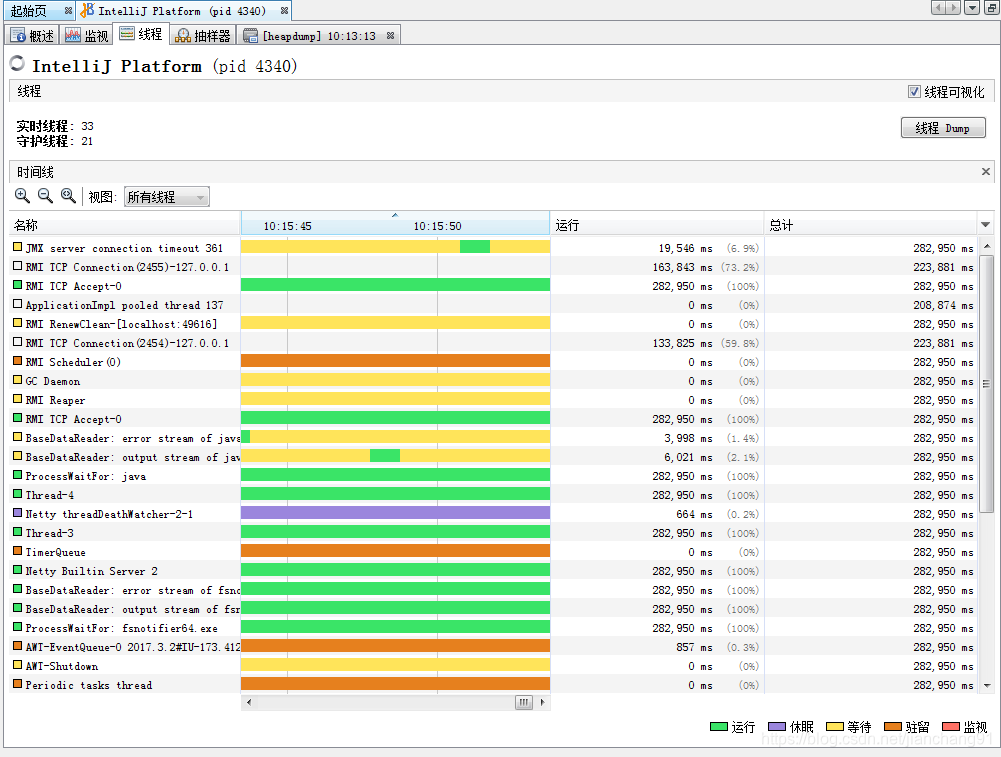Click the yellow 等待 legend swatch
The height and width of the screenshot is (757, 1001).
[x=835, y=726]
